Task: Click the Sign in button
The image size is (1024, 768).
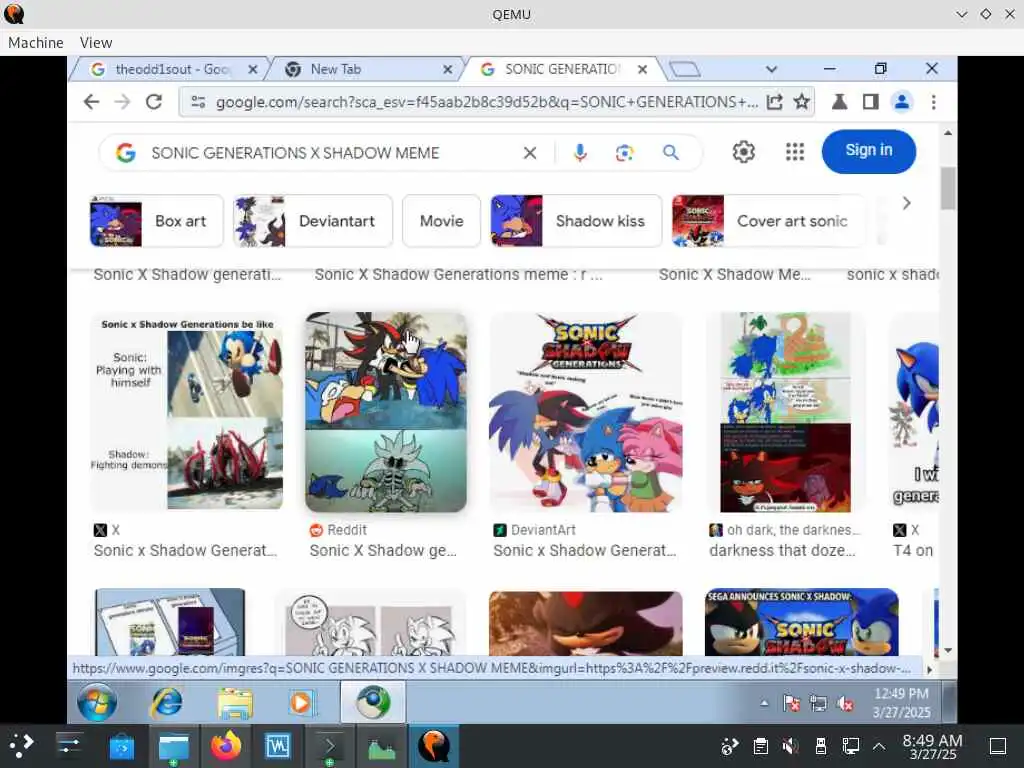Action: point(869,151)
